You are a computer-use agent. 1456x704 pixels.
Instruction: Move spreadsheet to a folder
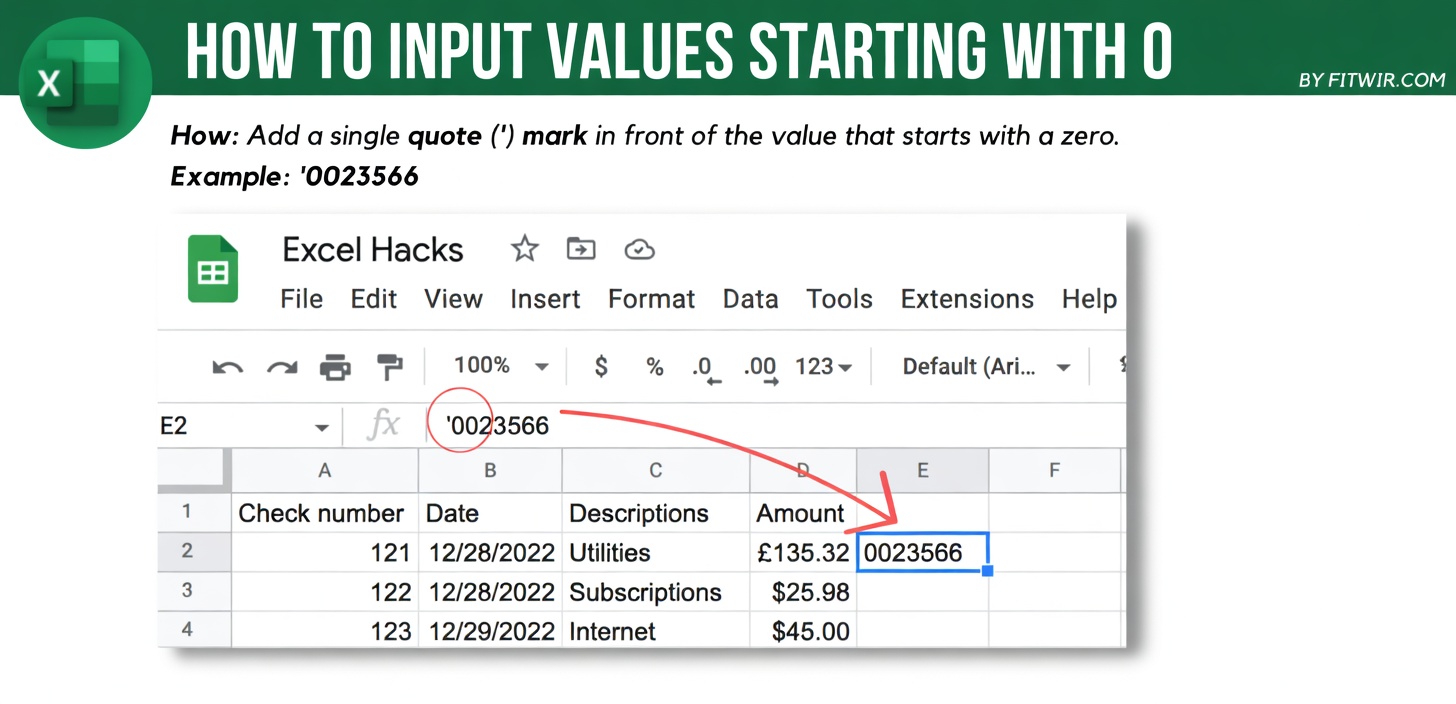click(581, 249)
